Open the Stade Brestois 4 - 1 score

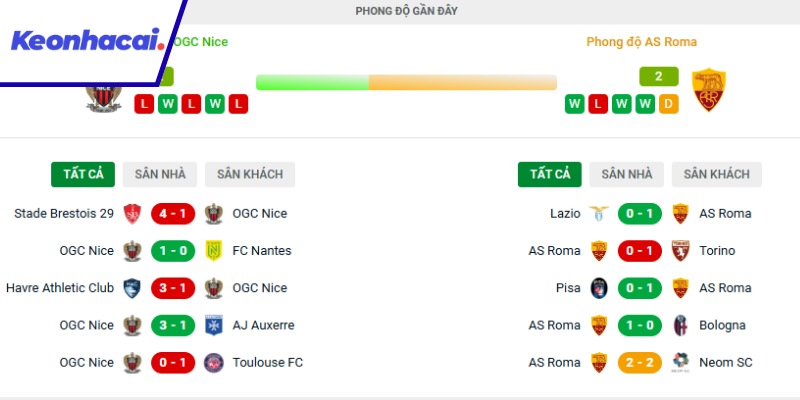[173, 213]
